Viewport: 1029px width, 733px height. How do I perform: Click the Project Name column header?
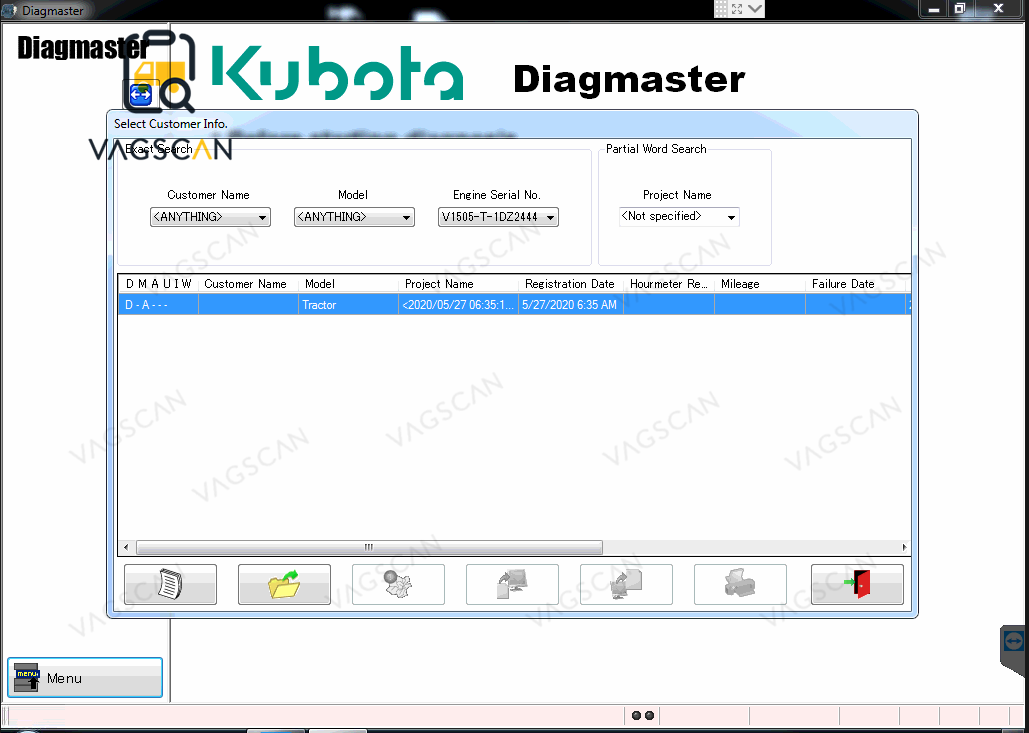(439, 284)
